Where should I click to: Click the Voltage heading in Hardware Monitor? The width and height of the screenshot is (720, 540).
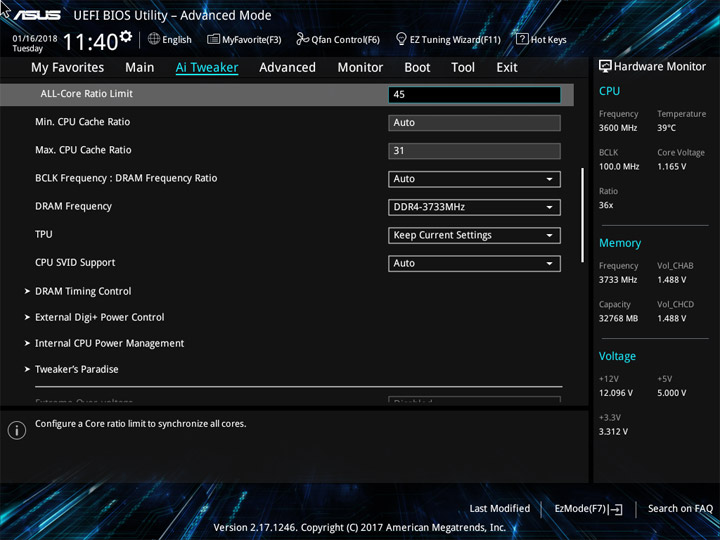(617, 356)
